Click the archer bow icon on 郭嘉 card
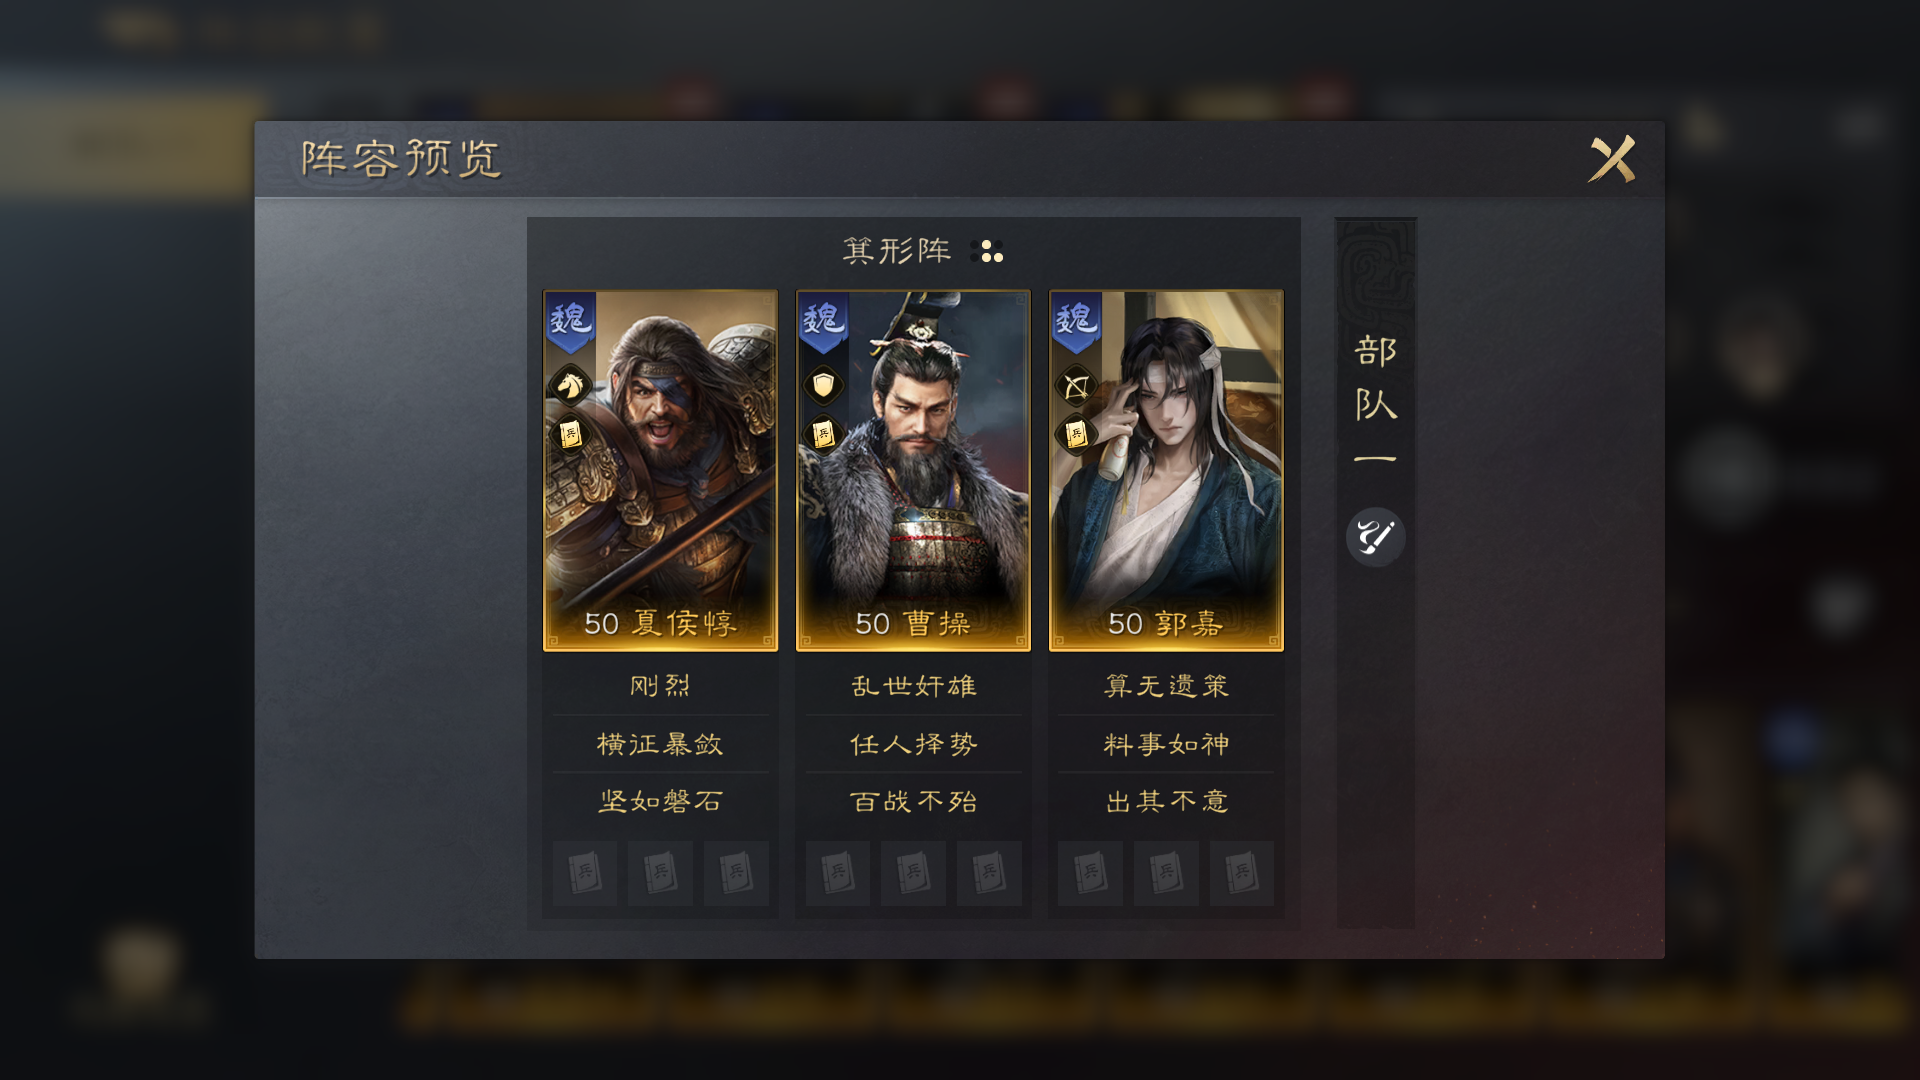 point(1076,385)
